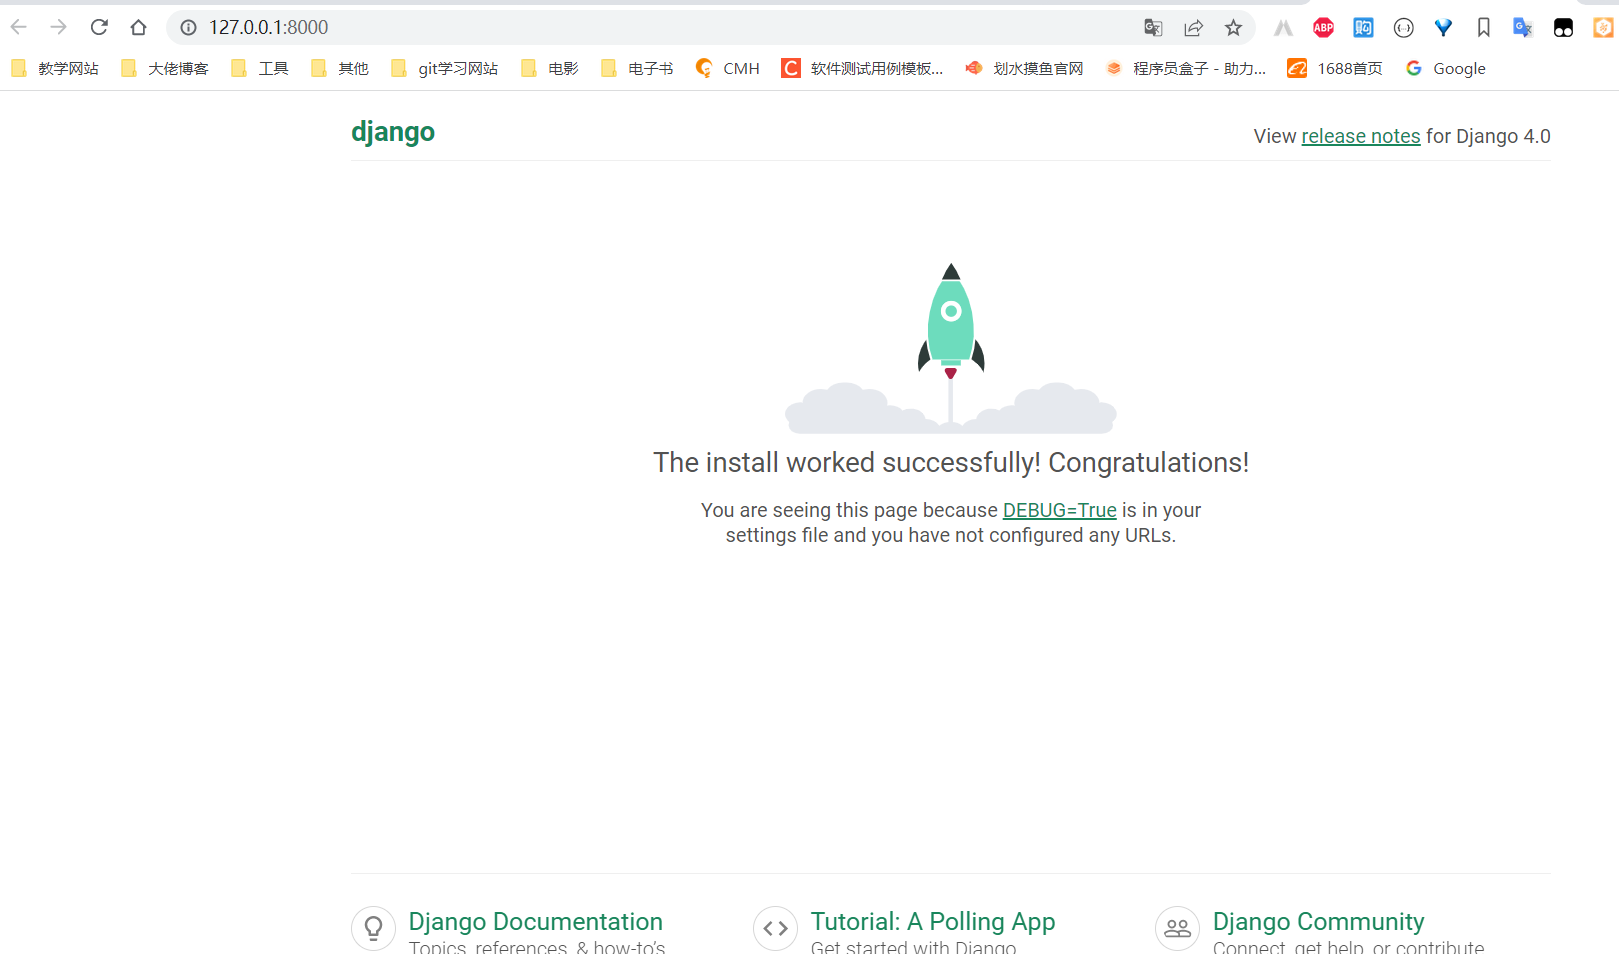
Task: Open the 划水摸鱼官网 bookmark
Action: 1024,68
